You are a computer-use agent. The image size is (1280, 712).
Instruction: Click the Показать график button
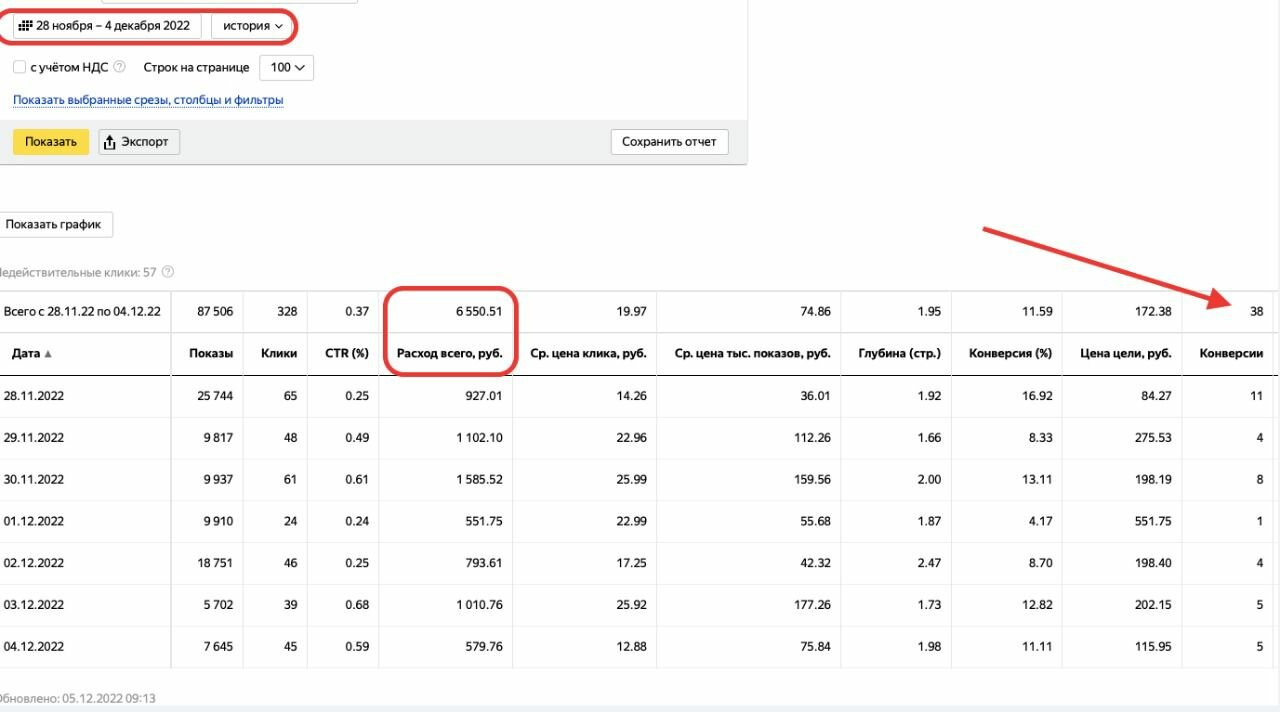(54, 225)
